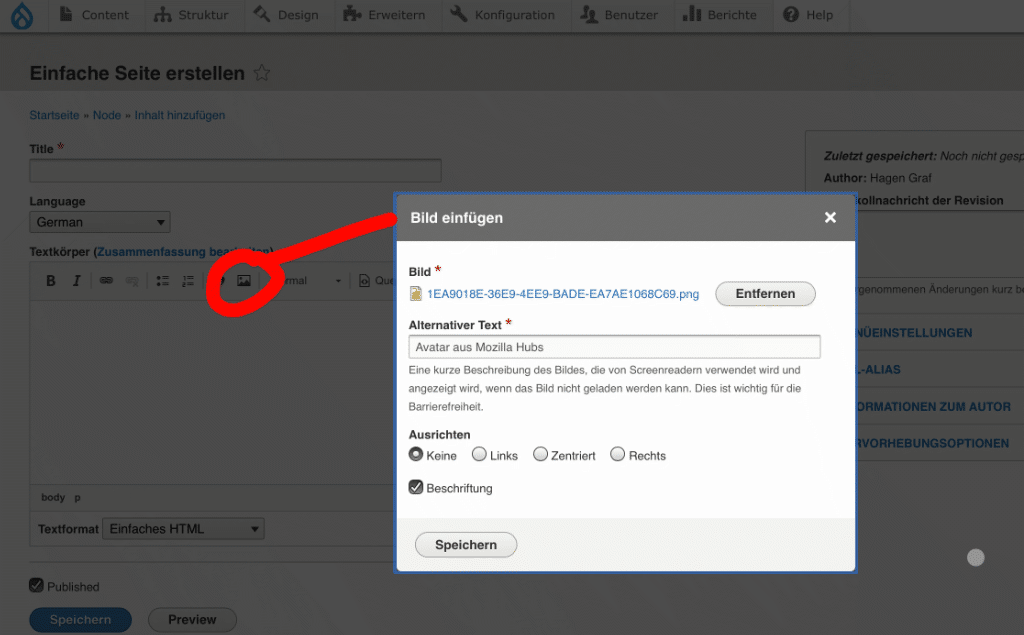Toggle italic formatting in editor toolbar
Screen dimensions: 1024x635
coord(76,281)
